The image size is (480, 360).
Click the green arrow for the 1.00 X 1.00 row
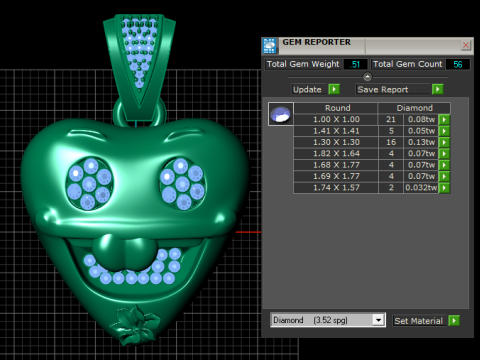click(x=444, y=120)
